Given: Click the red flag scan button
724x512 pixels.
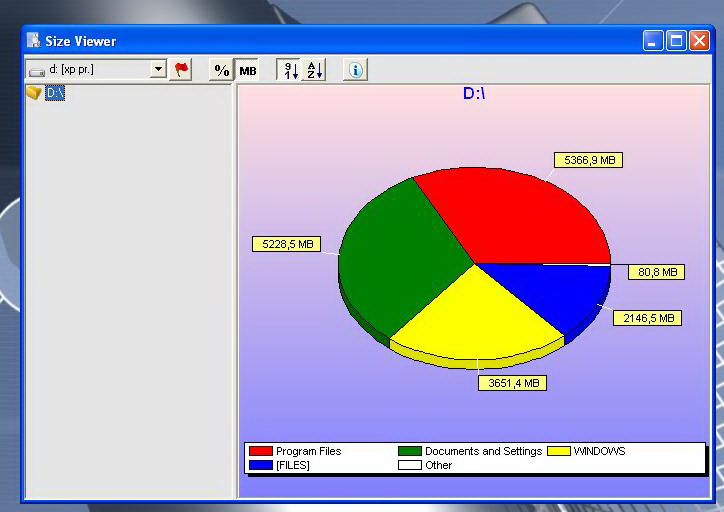Looking at the screenshot, I should (x=181, y=70).
